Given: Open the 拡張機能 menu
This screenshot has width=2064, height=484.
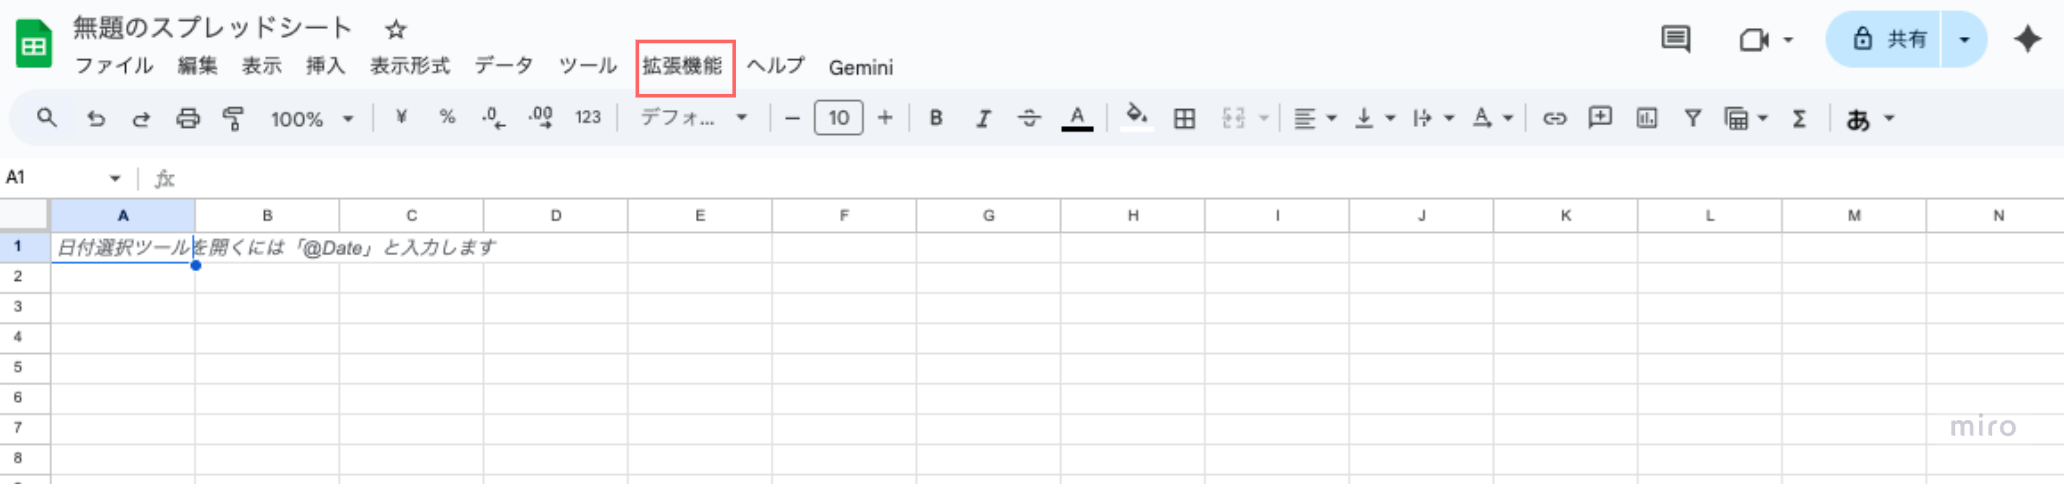Looking at the screenshot, I should pyautogui.click(x=683, y=66).
